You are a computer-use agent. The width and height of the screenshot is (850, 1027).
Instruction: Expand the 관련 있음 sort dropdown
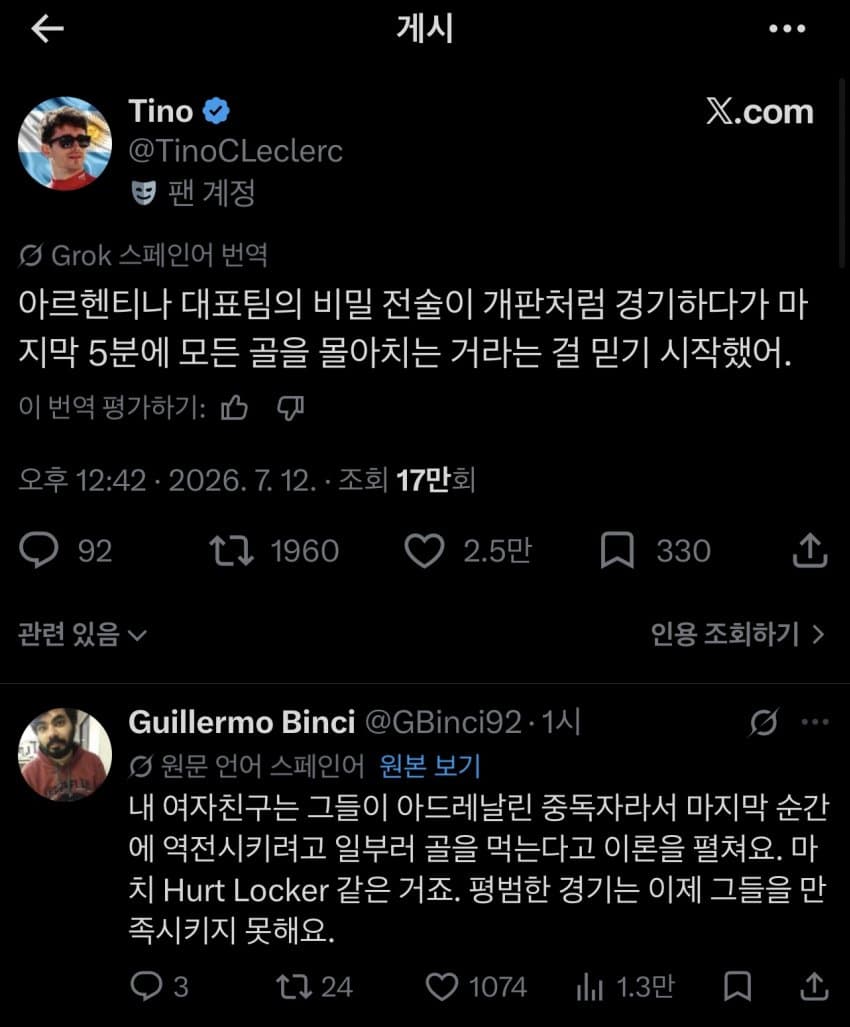coord(83,634)
